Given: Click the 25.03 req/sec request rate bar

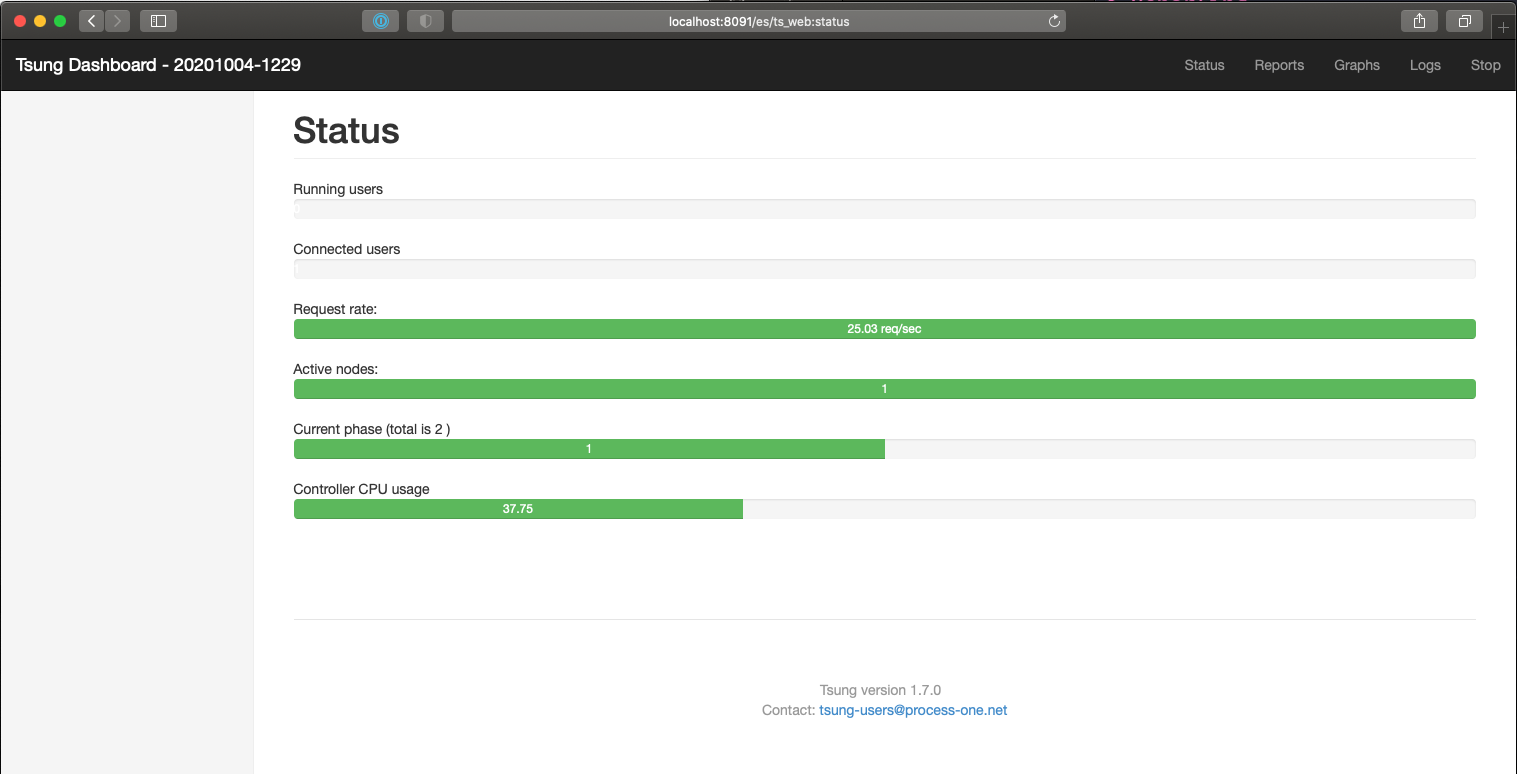Looking at the screenshot, I should click(x=884, y=329).
